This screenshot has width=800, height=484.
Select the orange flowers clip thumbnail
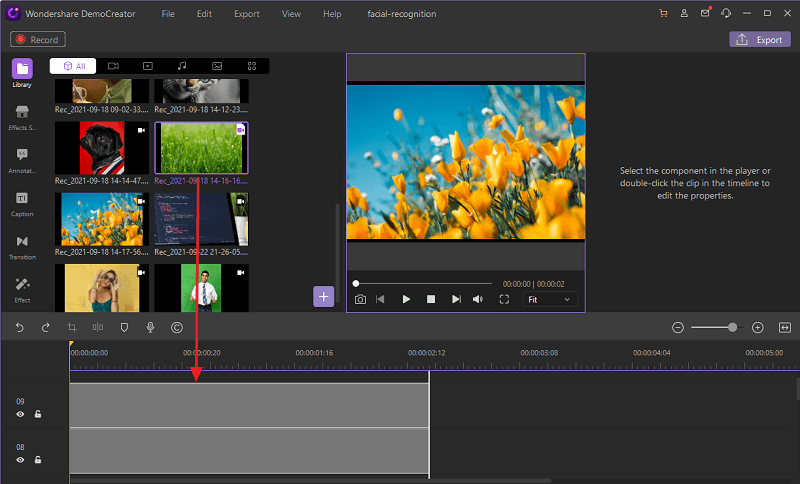click(x=102, y=219)
